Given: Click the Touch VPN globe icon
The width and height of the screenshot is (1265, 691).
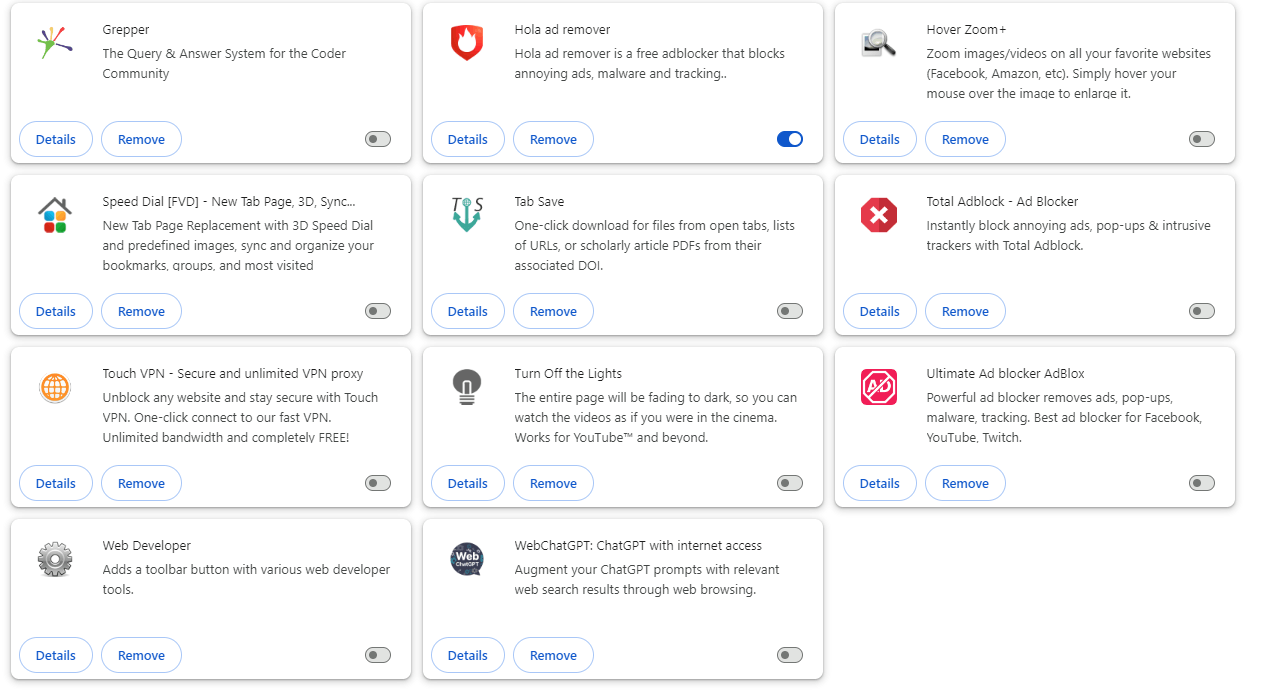Looking at the screenshot, I should 55,386.
